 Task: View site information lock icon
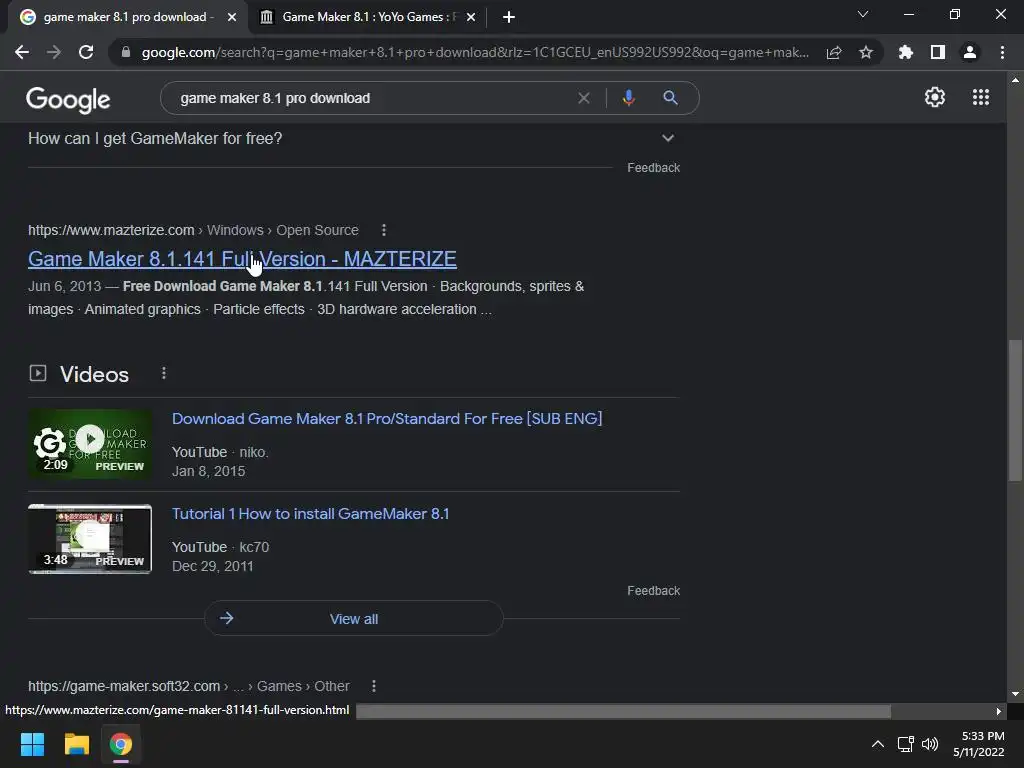coord(126,52)
